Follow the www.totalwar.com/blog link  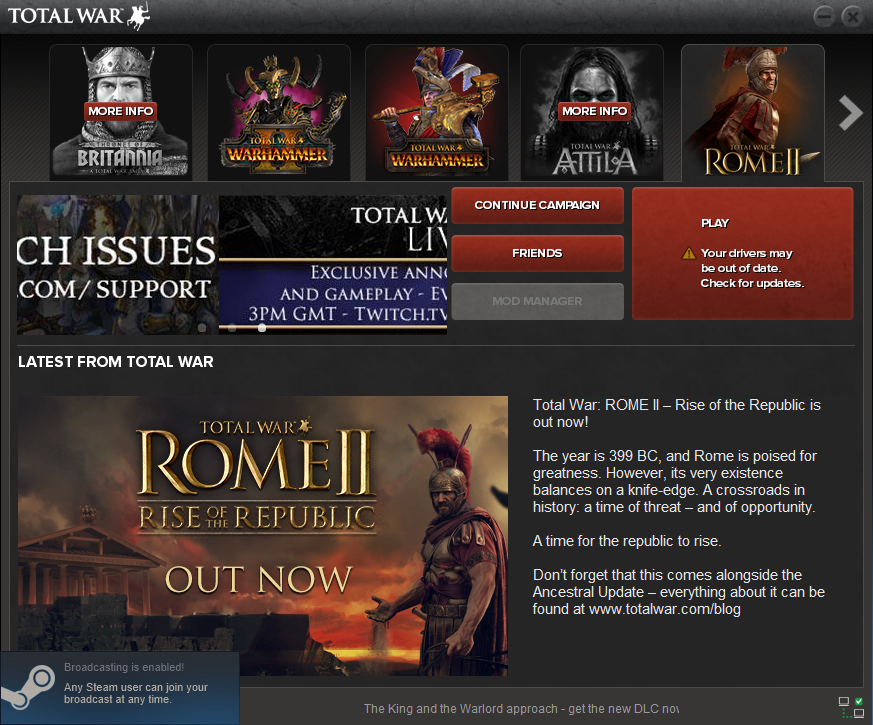coord(665,609)
